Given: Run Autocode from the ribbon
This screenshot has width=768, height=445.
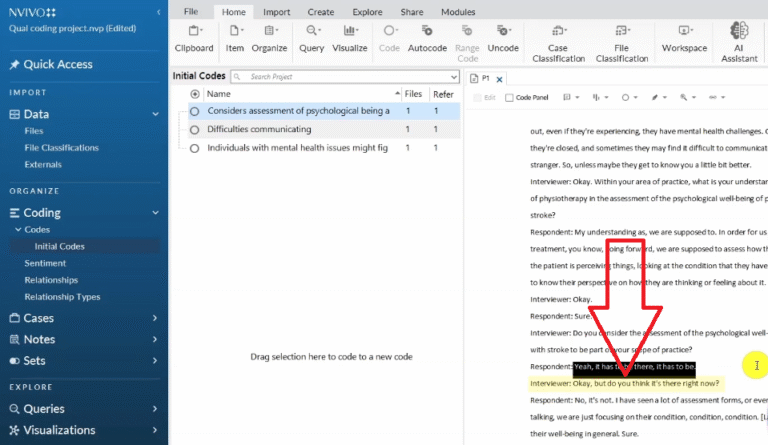Looking at the screenshot, I should (x=427, y=39).
